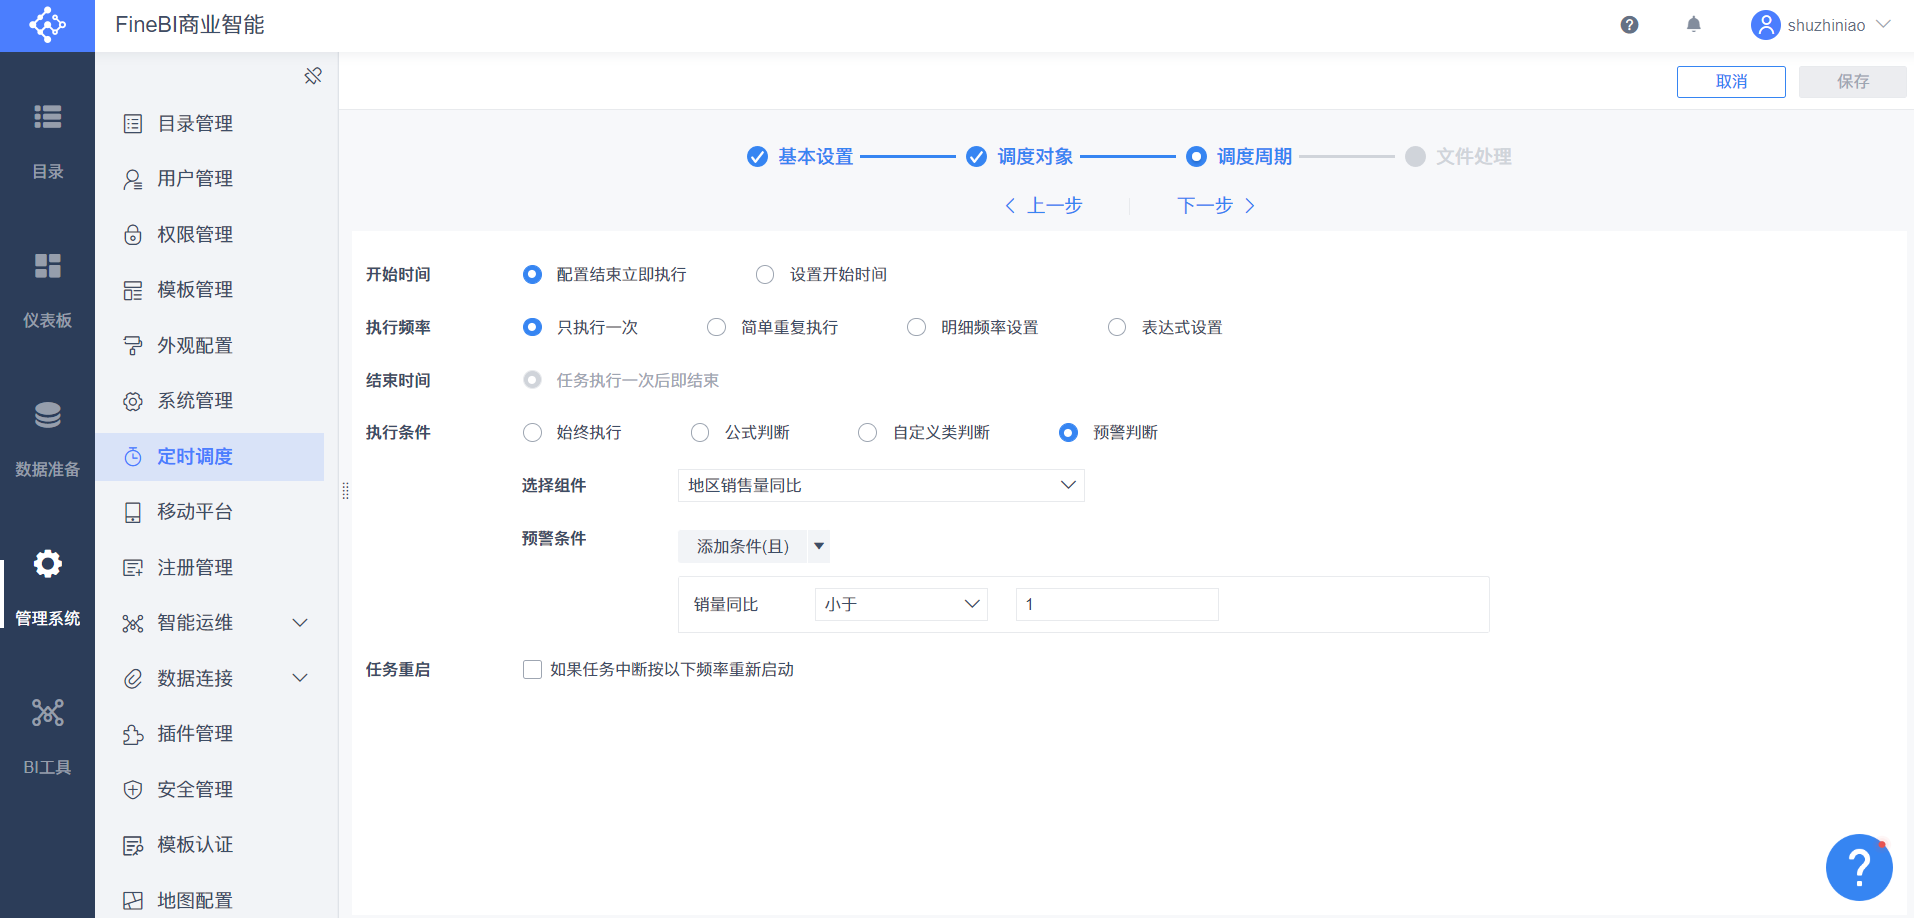Proceed with 下一步 link
The image size is (1914, 918).
[x=1216, y=206]
